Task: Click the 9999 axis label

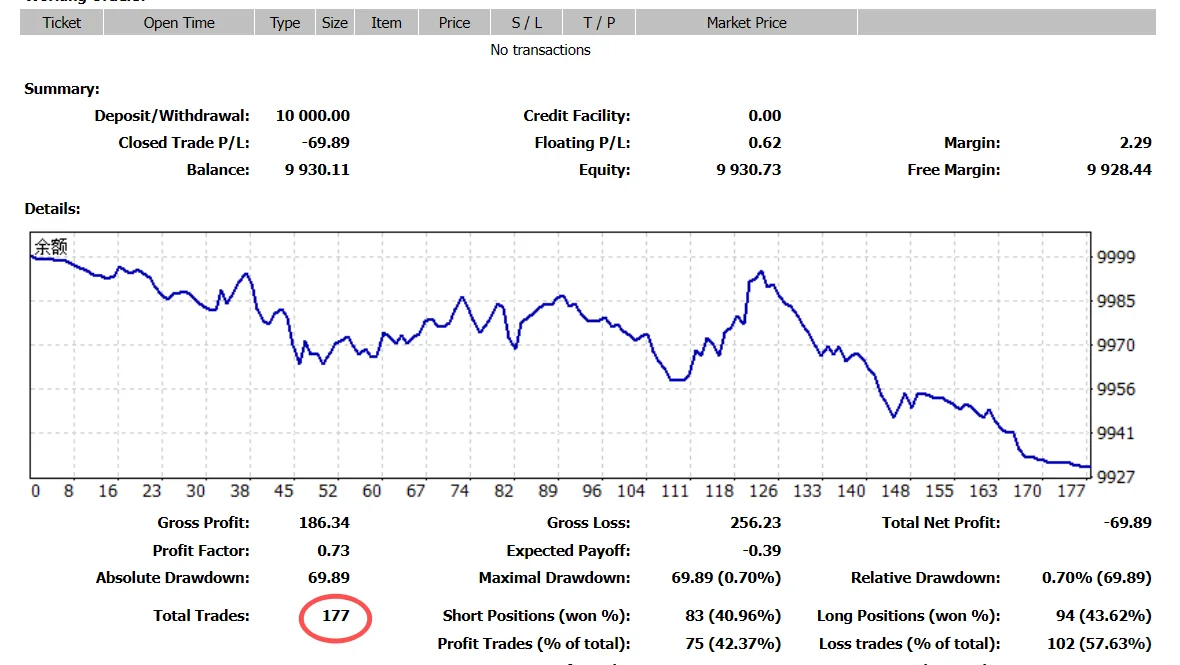Action: click(1115, 257)
